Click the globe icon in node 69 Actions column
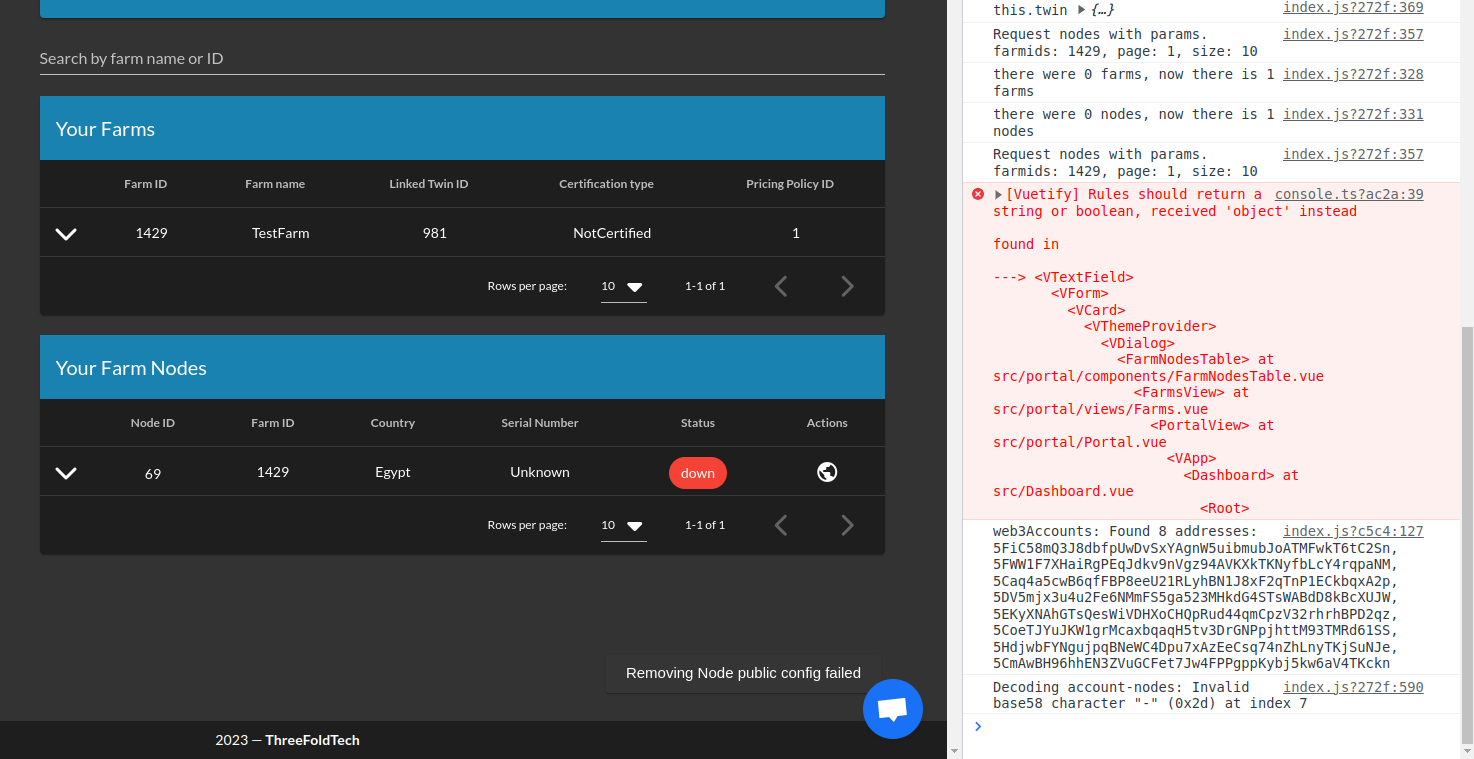Viewport: 1474px width, 759px height. click(826, 471)
